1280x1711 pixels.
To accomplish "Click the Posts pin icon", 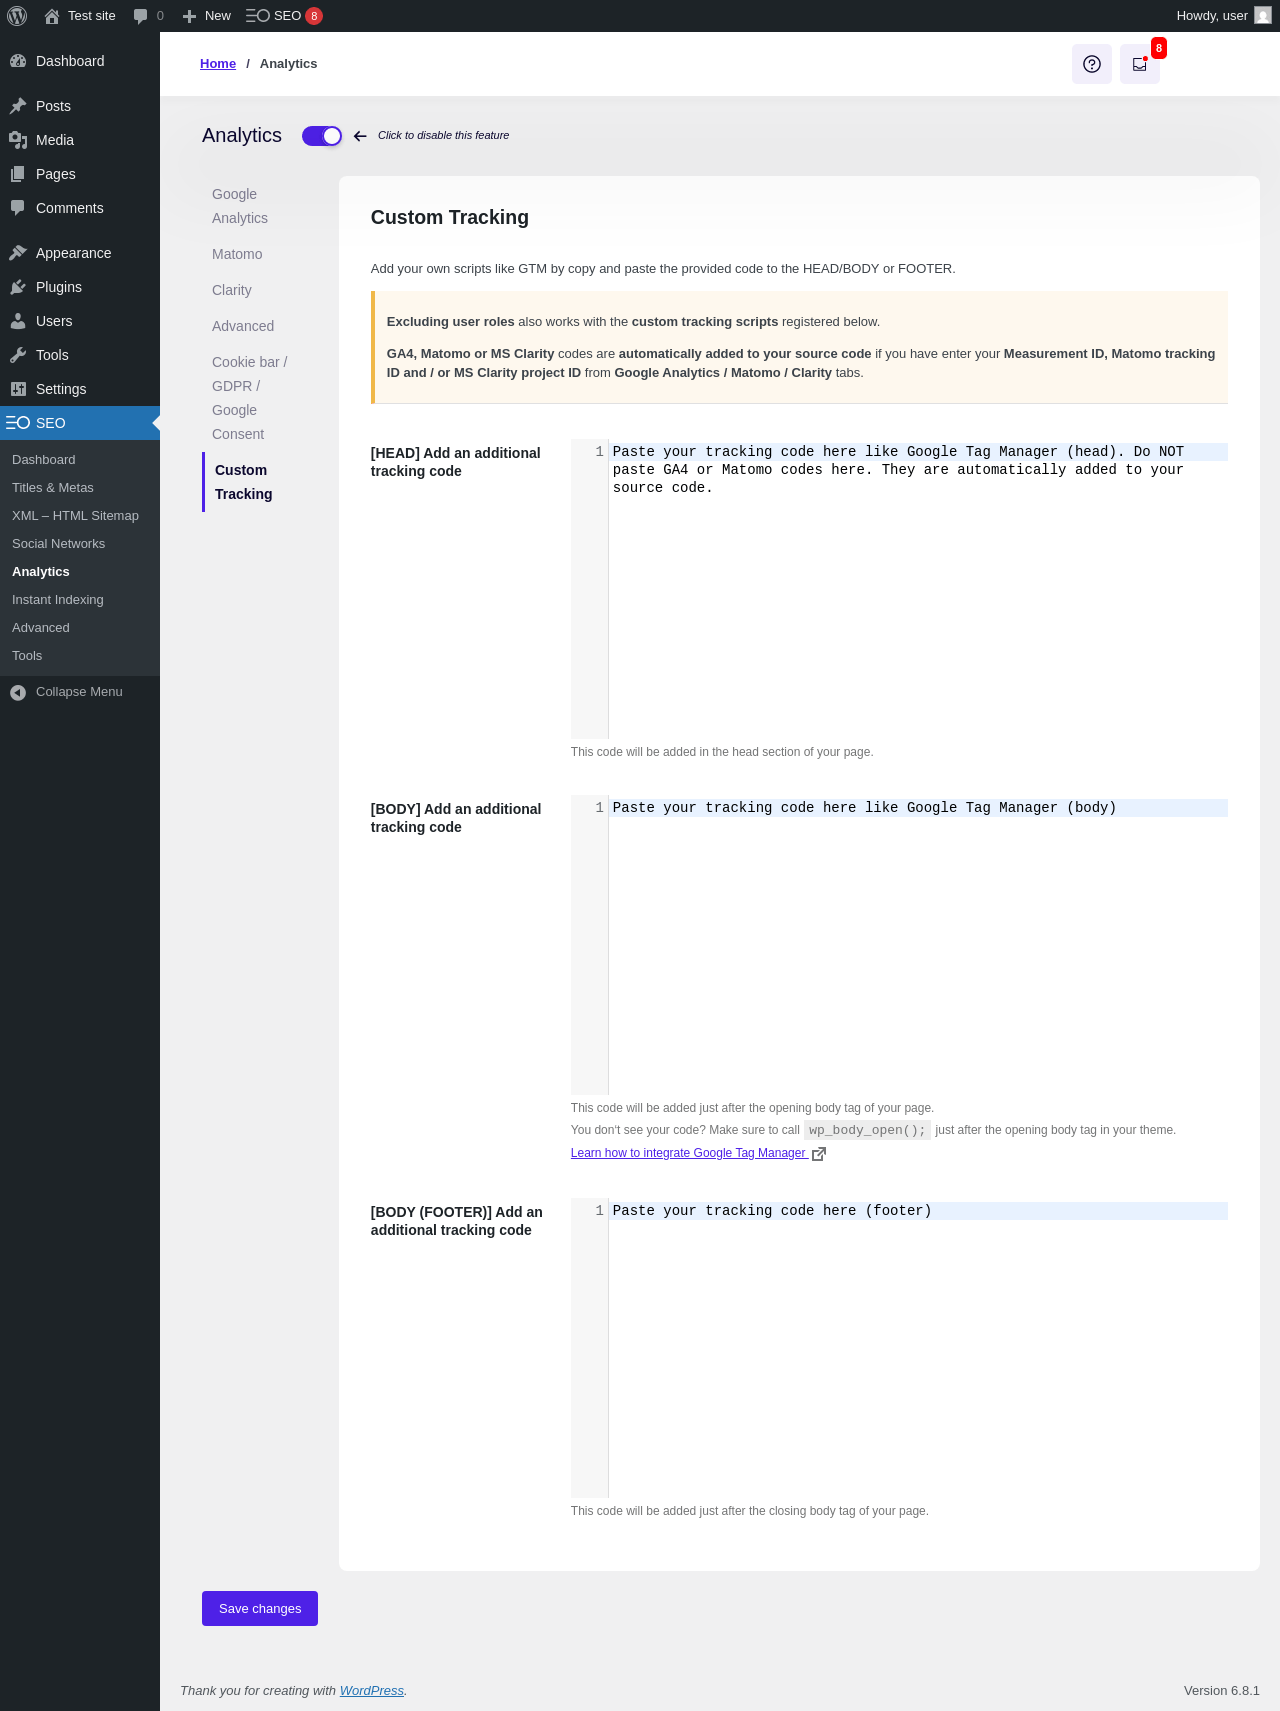I will click(x=18, y=106).
